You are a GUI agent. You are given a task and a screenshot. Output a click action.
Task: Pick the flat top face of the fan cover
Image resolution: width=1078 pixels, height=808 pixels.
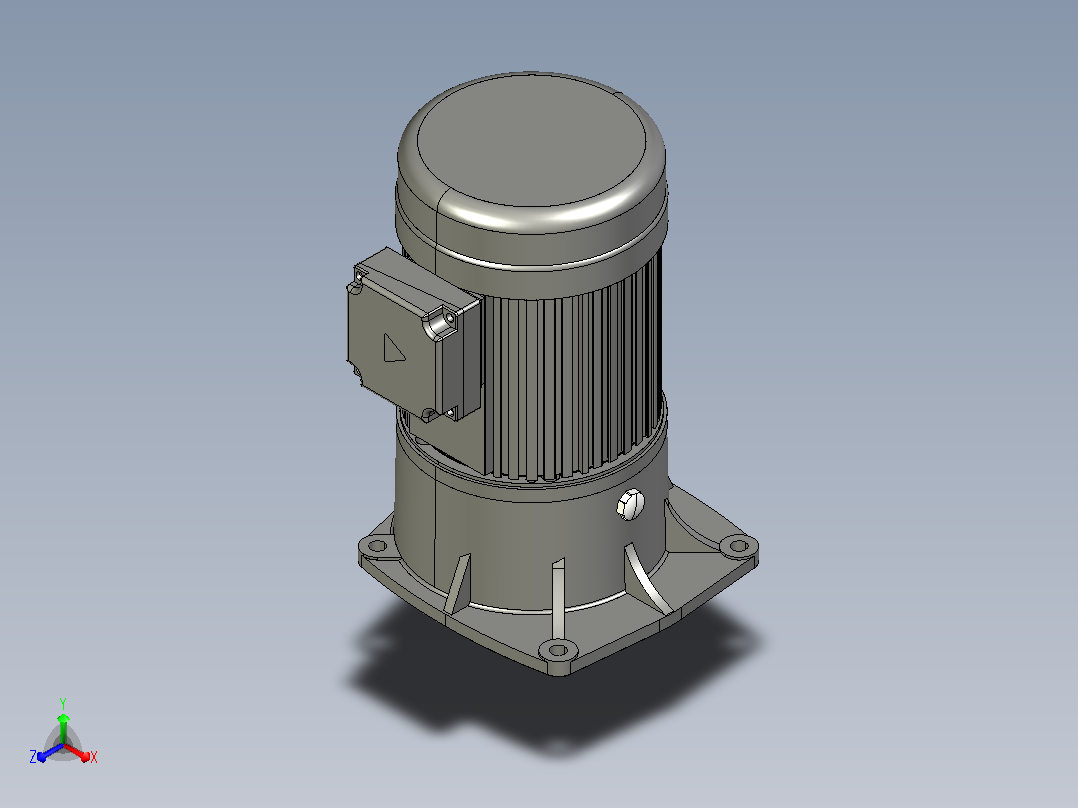(x=532, y=140)
